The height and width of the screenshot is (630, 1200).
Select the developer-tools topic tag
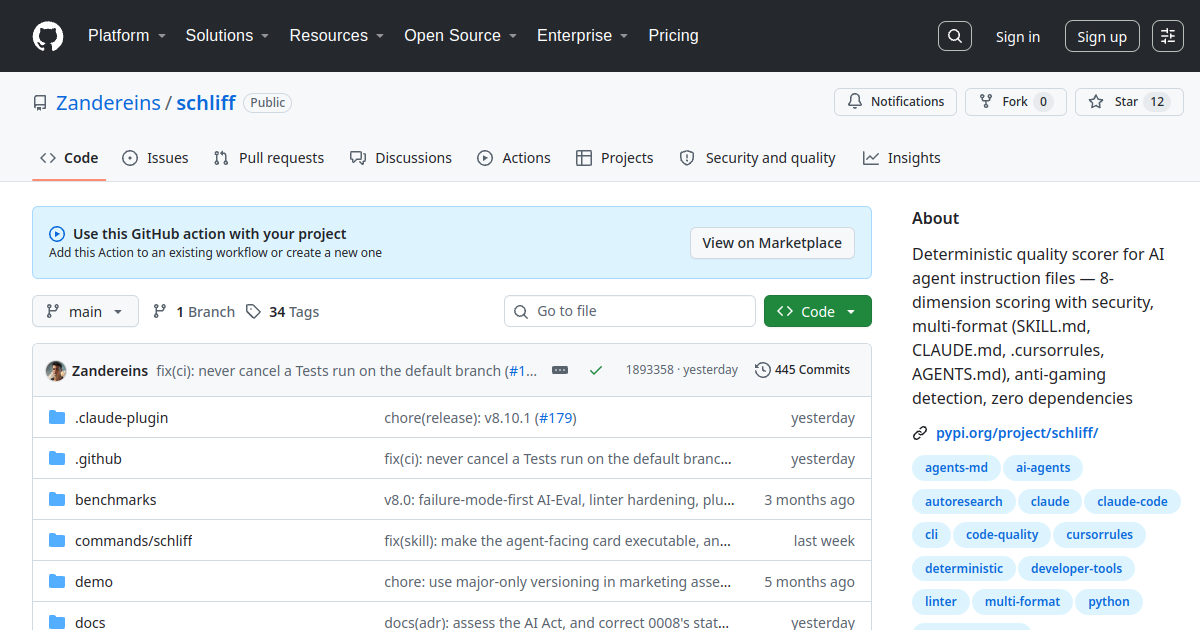tap(1077, 569)
